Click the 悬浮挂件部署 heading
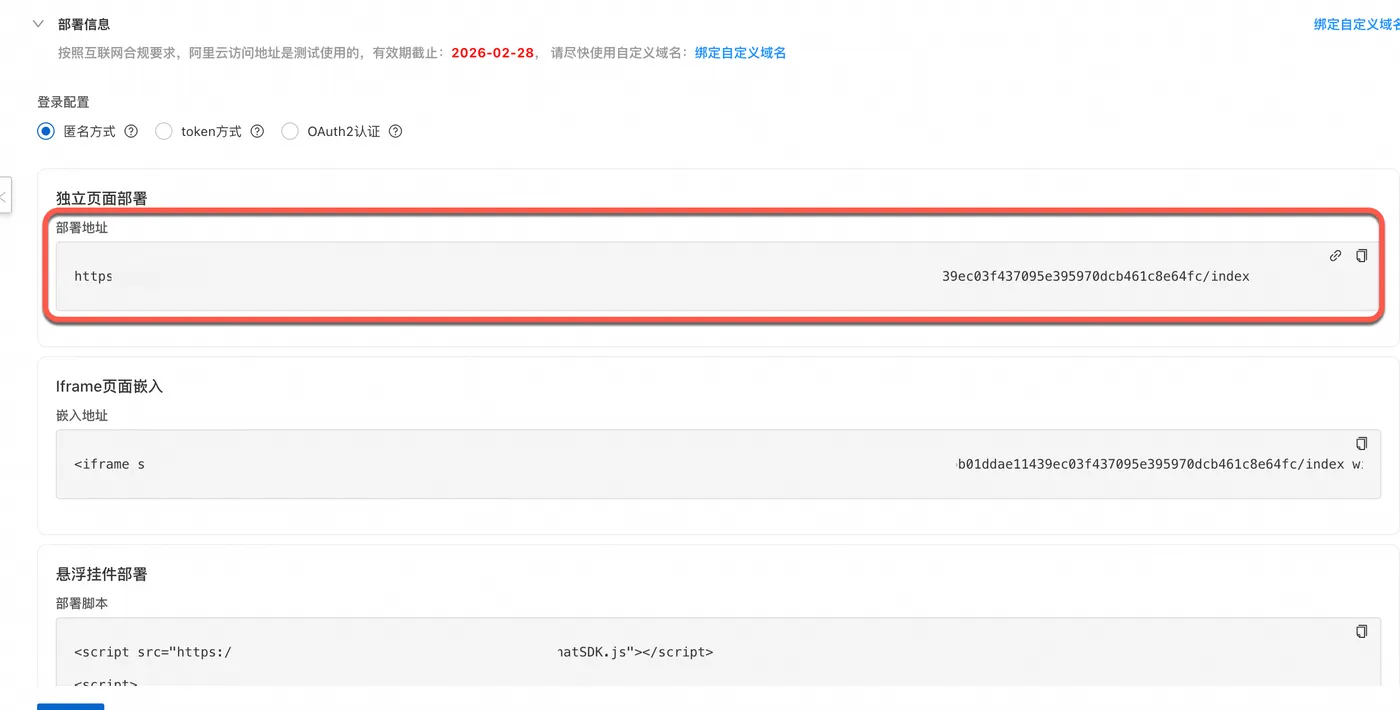Screen dimensions: 1400x710 click(x=102, y=574)
